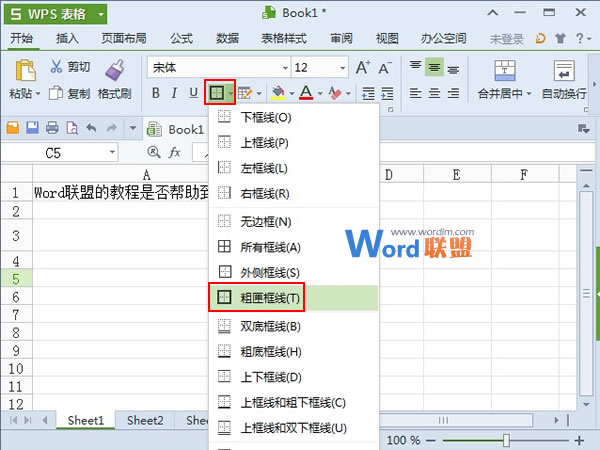Apply red font color A button
Viewport: 600px width, 450px height.
(306, 93)
